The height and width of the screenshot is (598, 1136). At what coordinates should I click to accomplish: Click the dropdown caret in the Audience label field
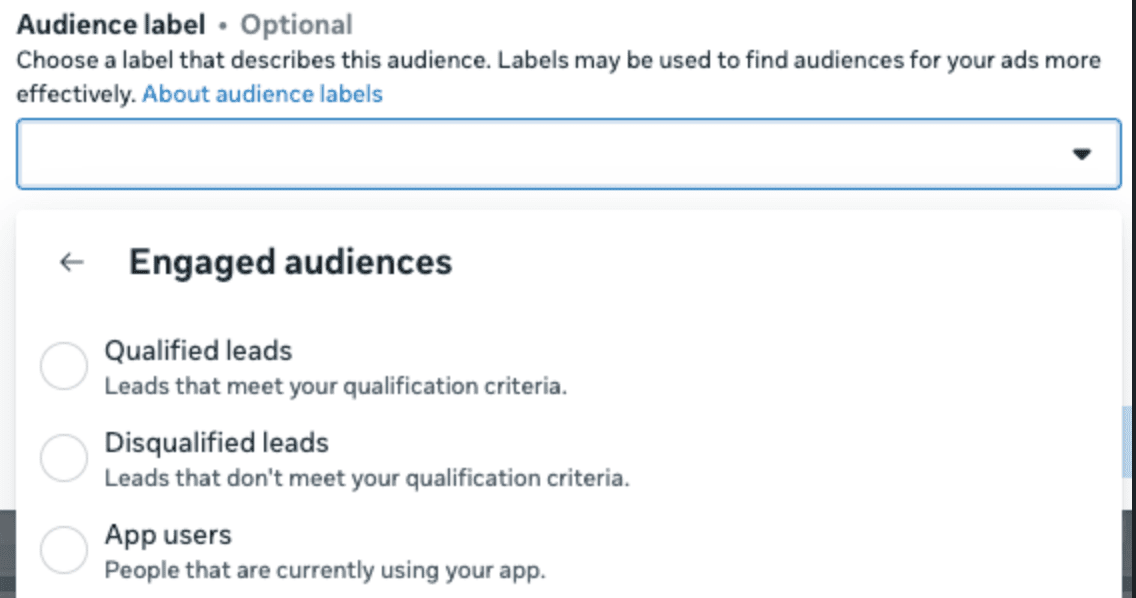pyautogui.click(x=1082, y=154)
